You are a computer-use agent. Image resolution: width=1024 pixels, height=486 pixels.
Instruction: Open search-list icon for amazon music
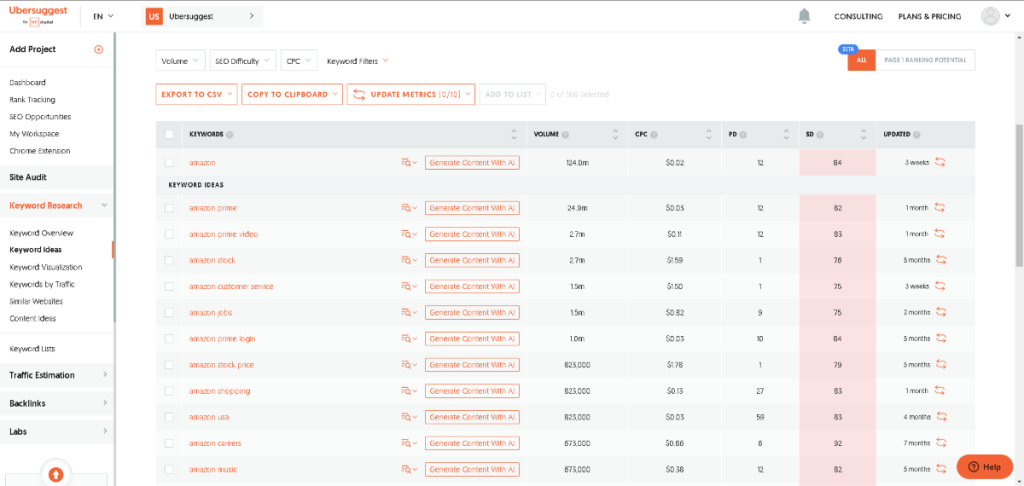(x=409, y=469)
